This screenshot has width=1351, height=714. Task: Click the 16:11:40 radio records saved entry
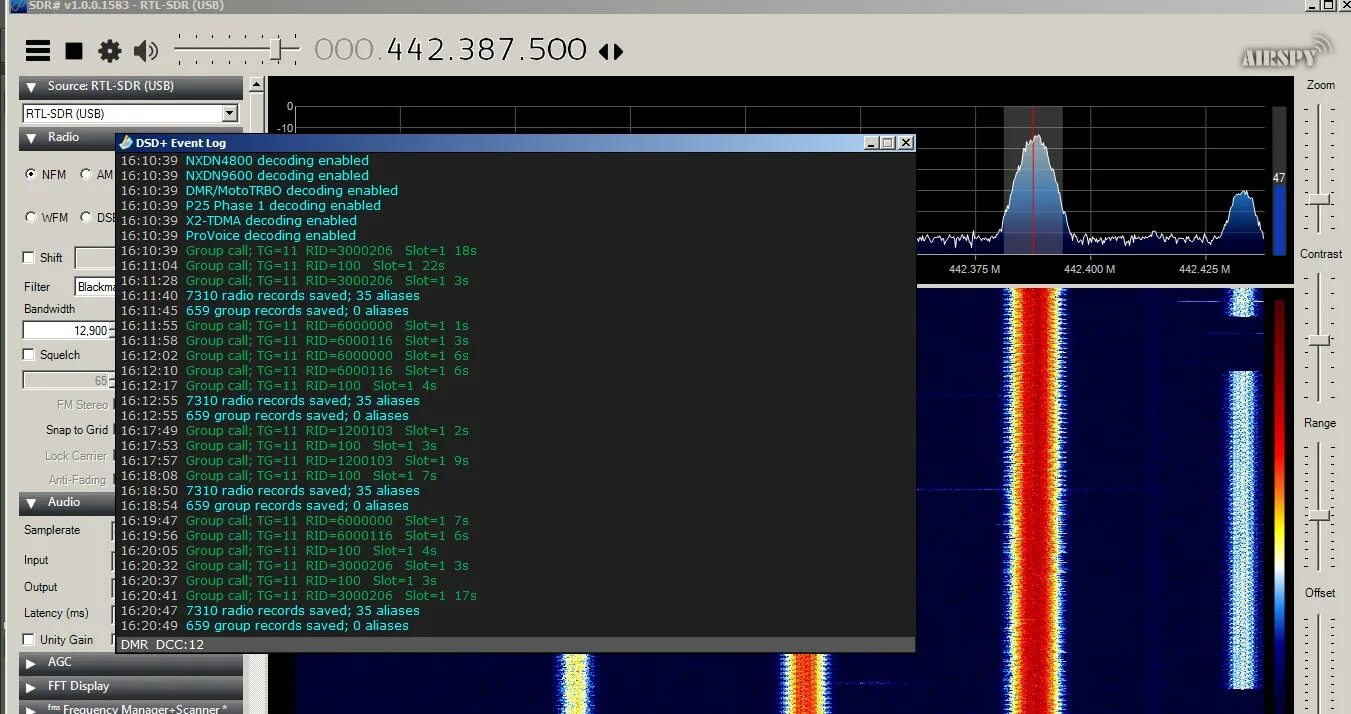click(x=270, y=295)
